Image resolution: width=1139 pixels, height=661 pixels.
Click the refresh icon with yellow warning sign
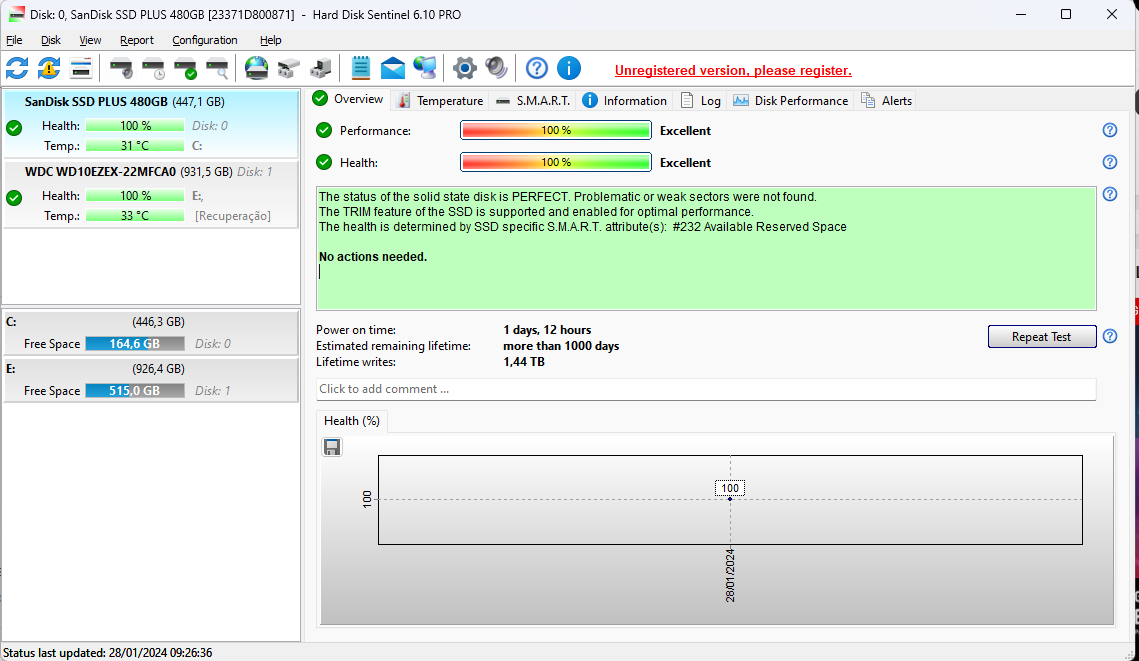coord(49,68)
